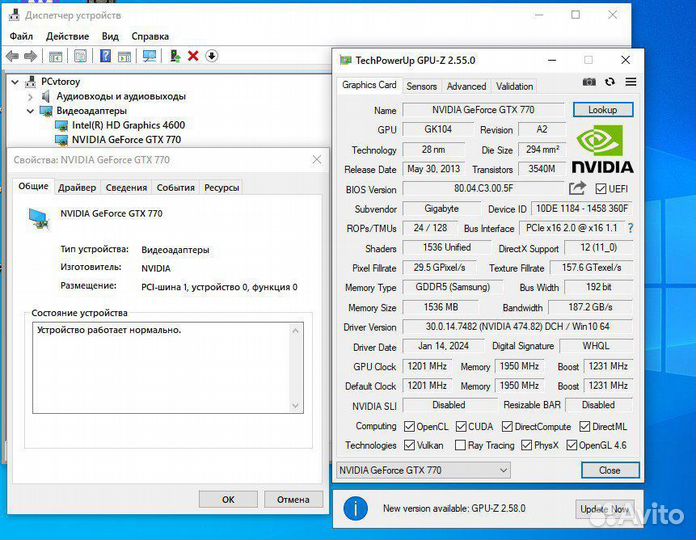Screen dimensions: 696x540
Task: Click the BIOS export share icon
Action: [577, 189]
